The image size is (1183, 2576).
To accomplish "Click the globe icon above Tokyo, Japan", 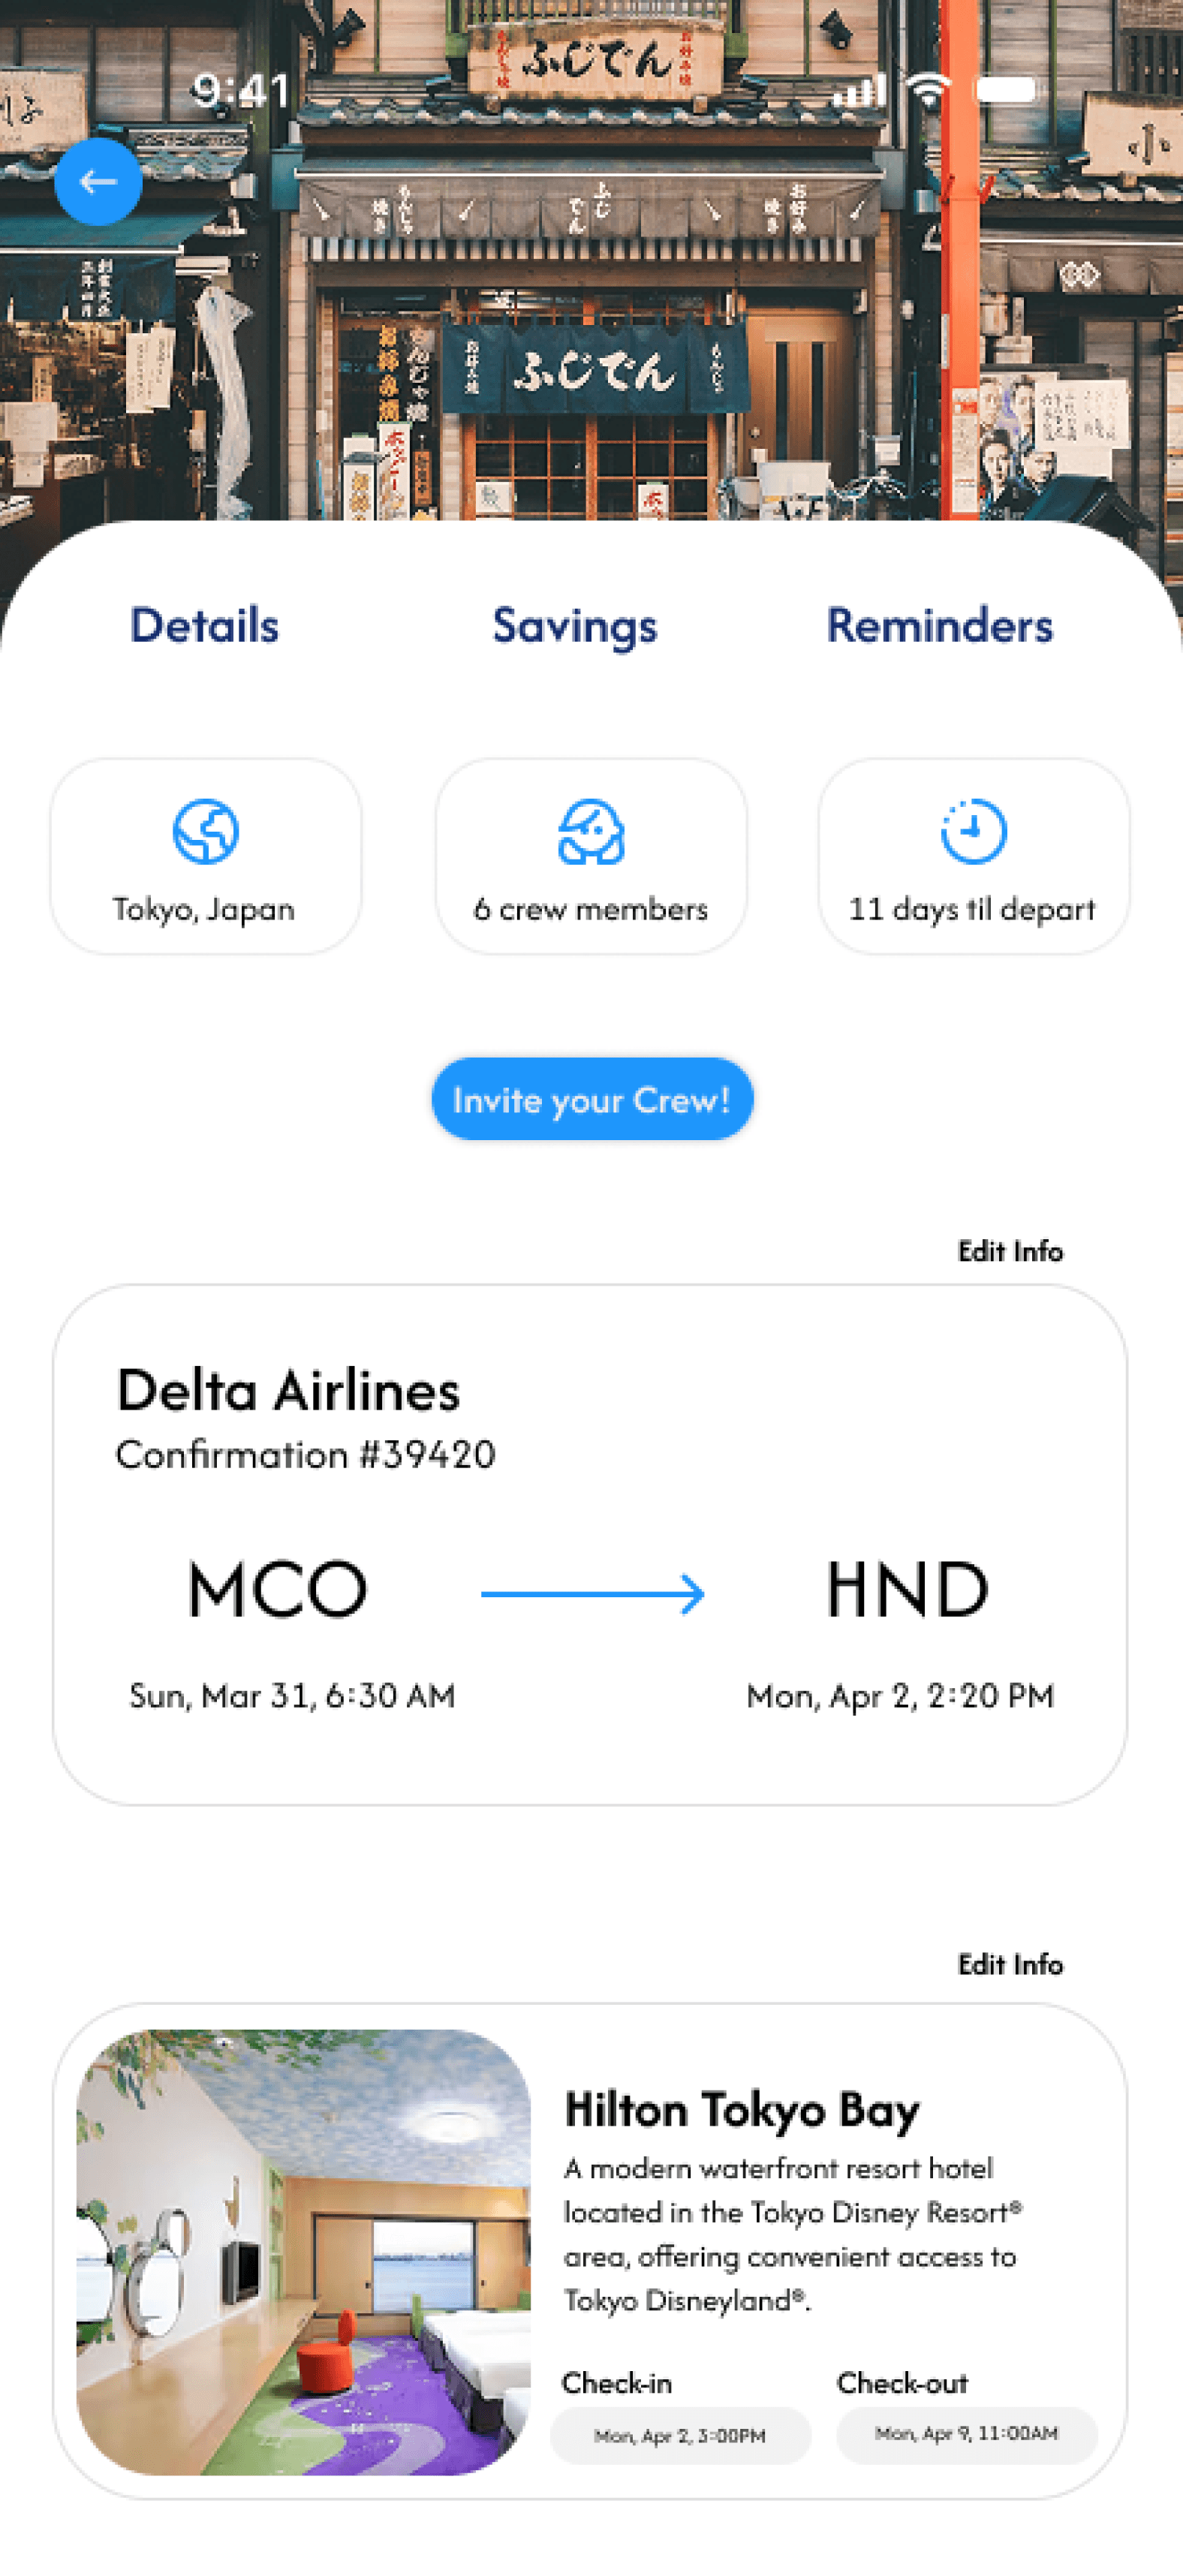I will 205,831.
